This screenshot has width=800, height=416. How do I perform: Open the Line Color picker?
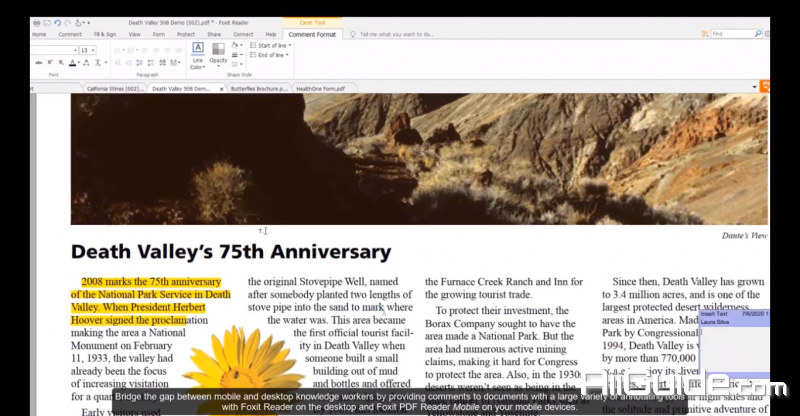pyautogui.click(x=198, y=56)
